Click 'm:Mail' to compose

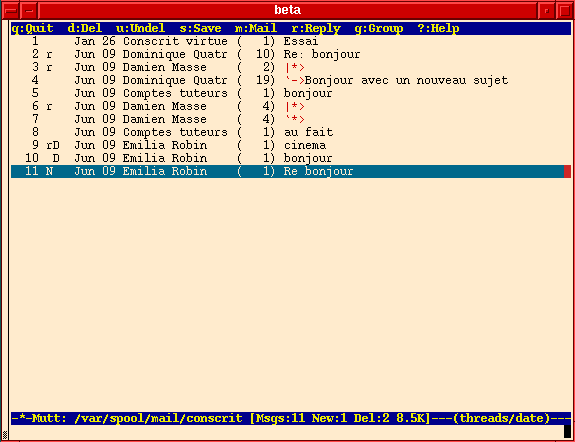256,28
